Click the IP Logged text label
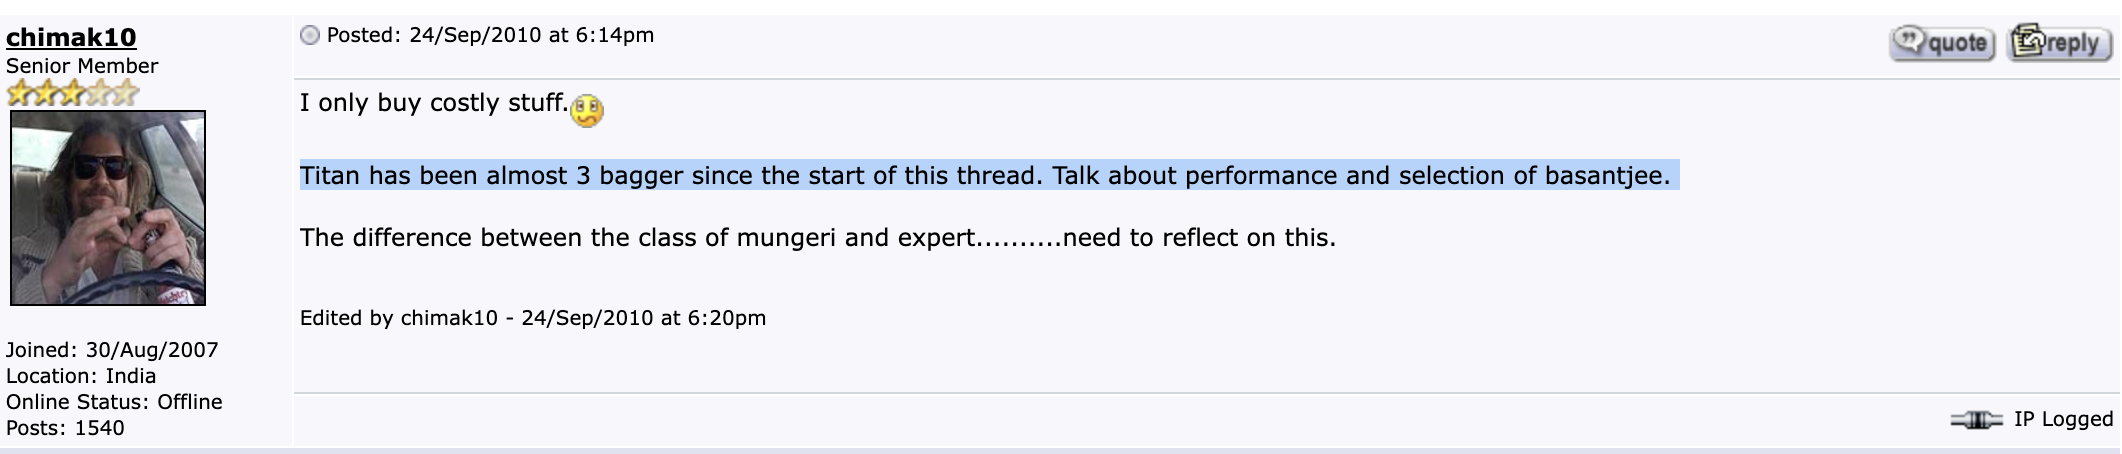The width and height of the screenshot is (2122, 454). tap(2063, 419)
